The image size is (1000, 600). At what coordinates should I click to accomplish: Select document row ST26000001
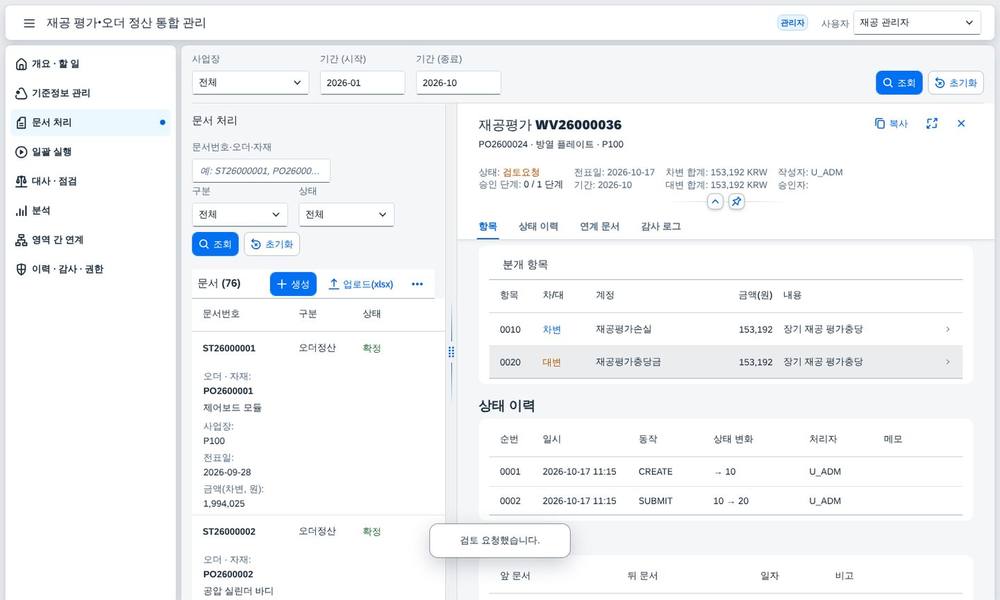[x=318, y=423]
